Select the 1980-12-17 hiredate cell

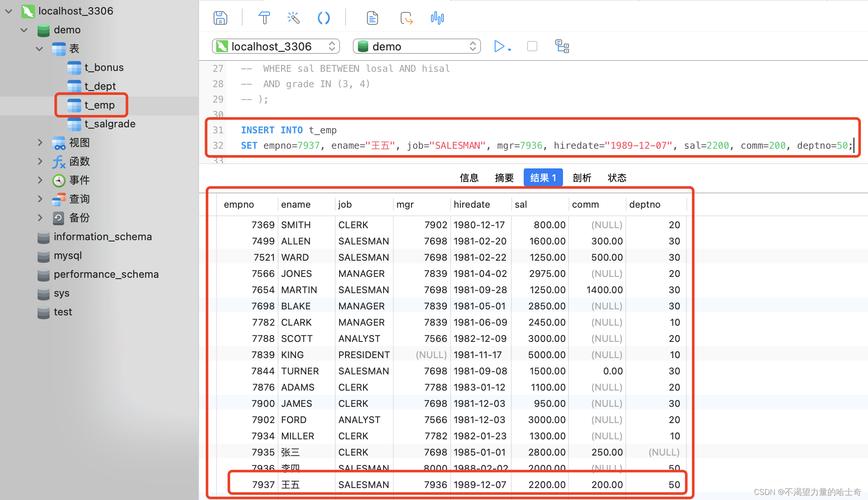point(479,225)
